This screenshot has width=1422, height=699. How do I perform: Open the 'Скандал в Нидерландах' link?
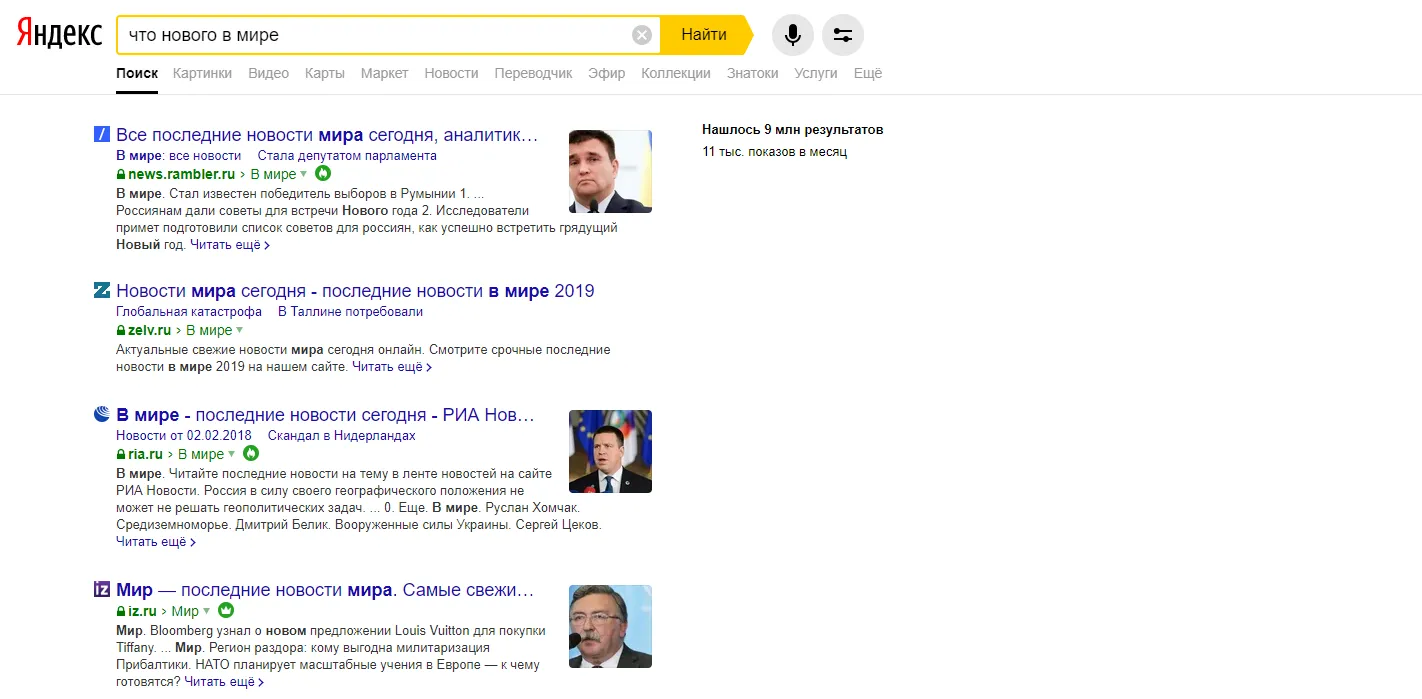[x=340, y=436]
